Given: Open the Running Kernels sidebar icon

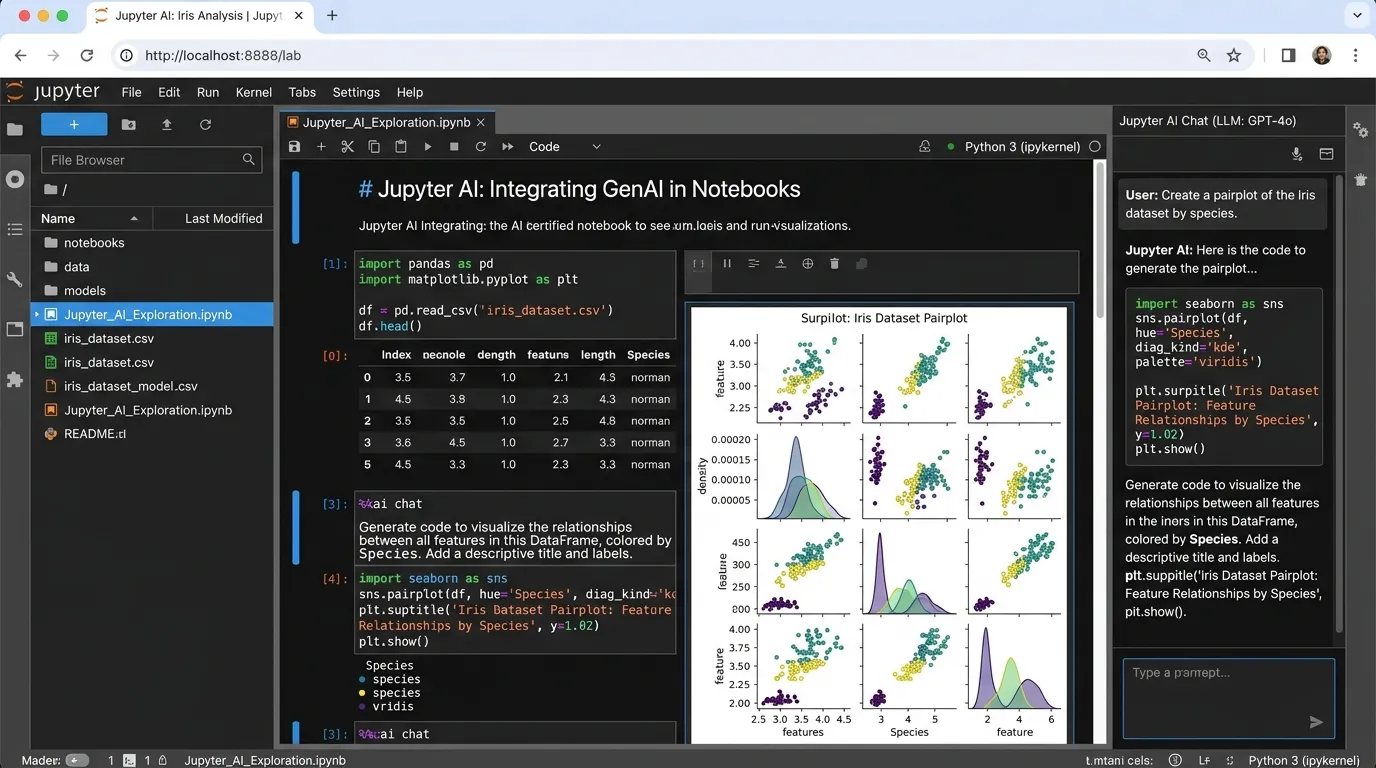Looking at the screenshot, I should tap(14, 179).
